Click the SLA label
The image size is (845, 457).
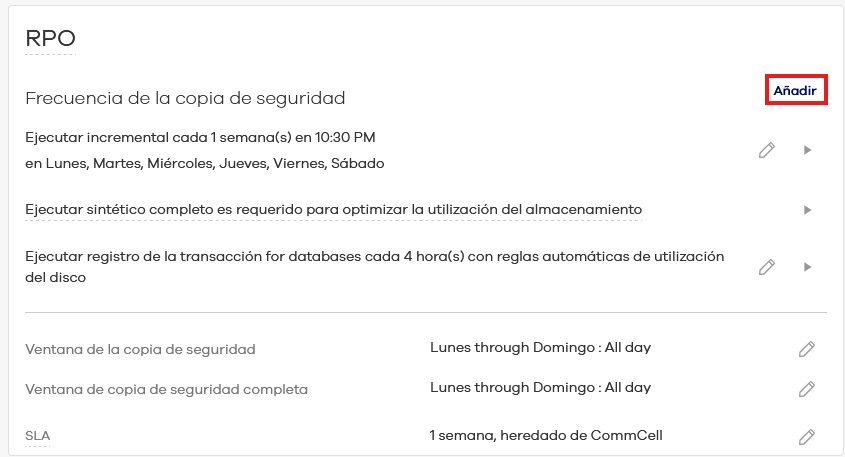(x=37, y=436)
